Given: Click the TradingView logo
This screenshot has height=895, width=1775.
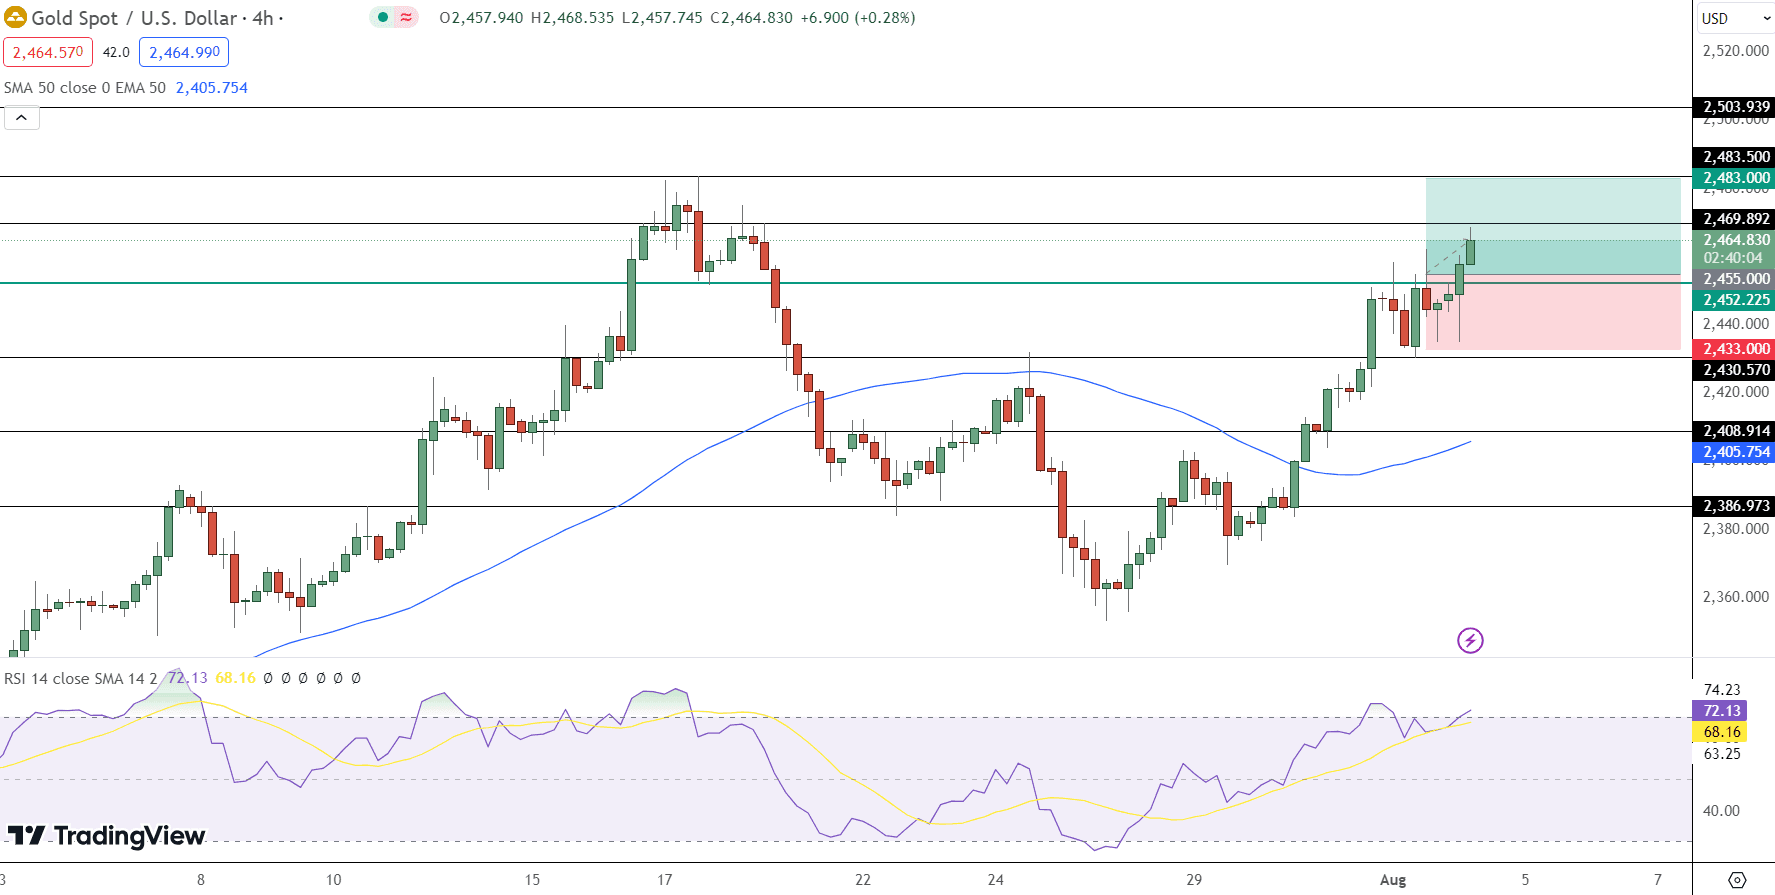Looking at the screenshot, I should click(x=106, y=835).
